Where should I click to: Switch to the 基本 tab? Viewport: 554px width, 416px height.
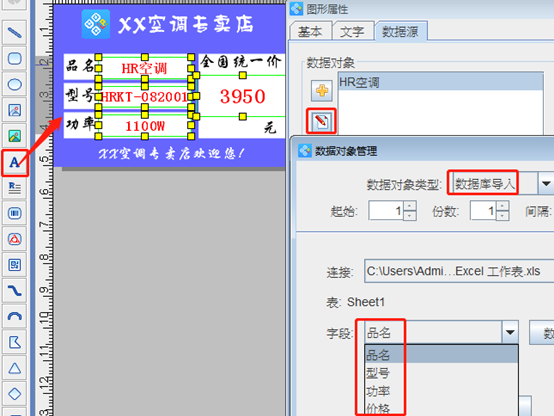[310, 32]
